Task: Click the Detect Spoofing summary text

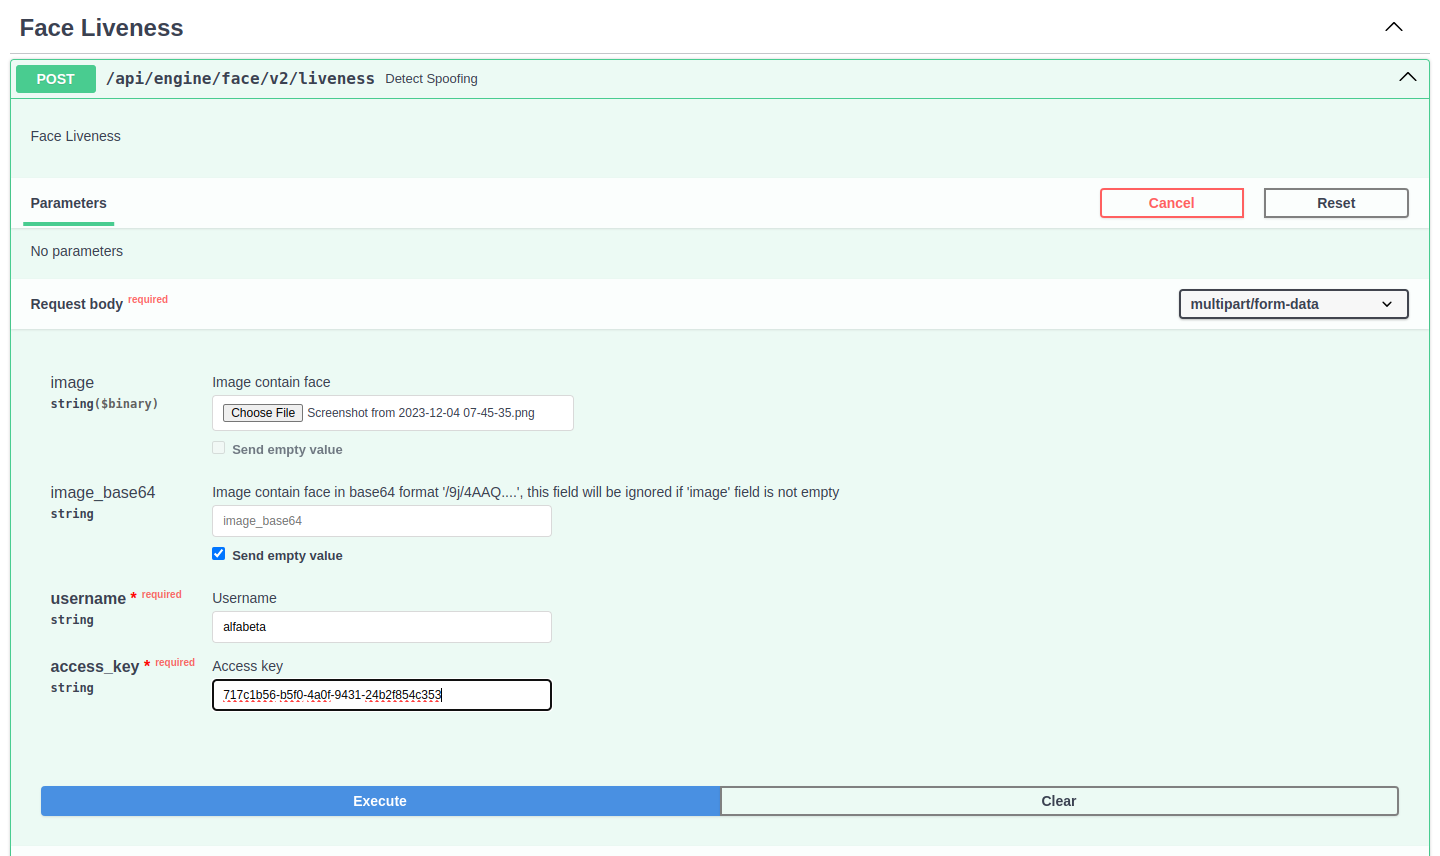Action: [431, 79]
